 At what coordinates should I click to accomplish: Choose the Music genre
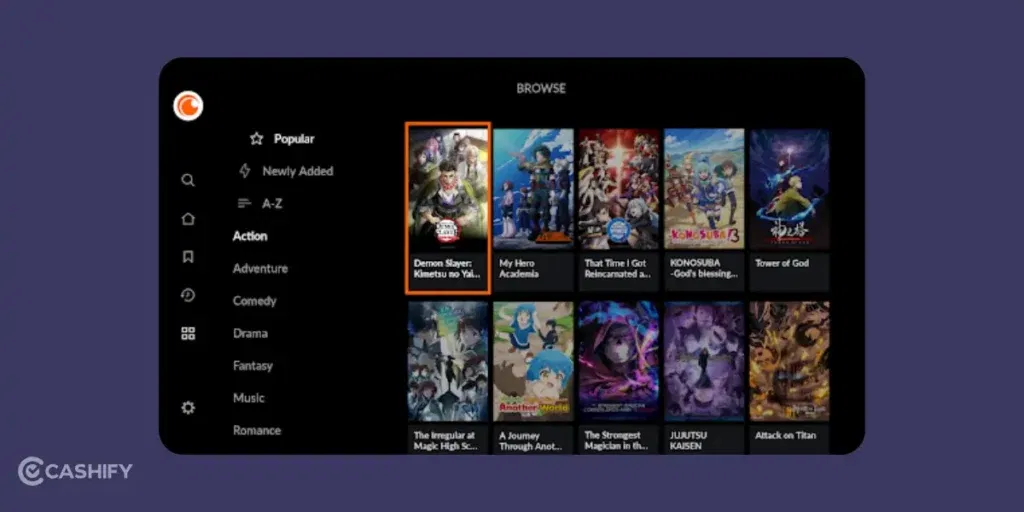tap(249, 398)
